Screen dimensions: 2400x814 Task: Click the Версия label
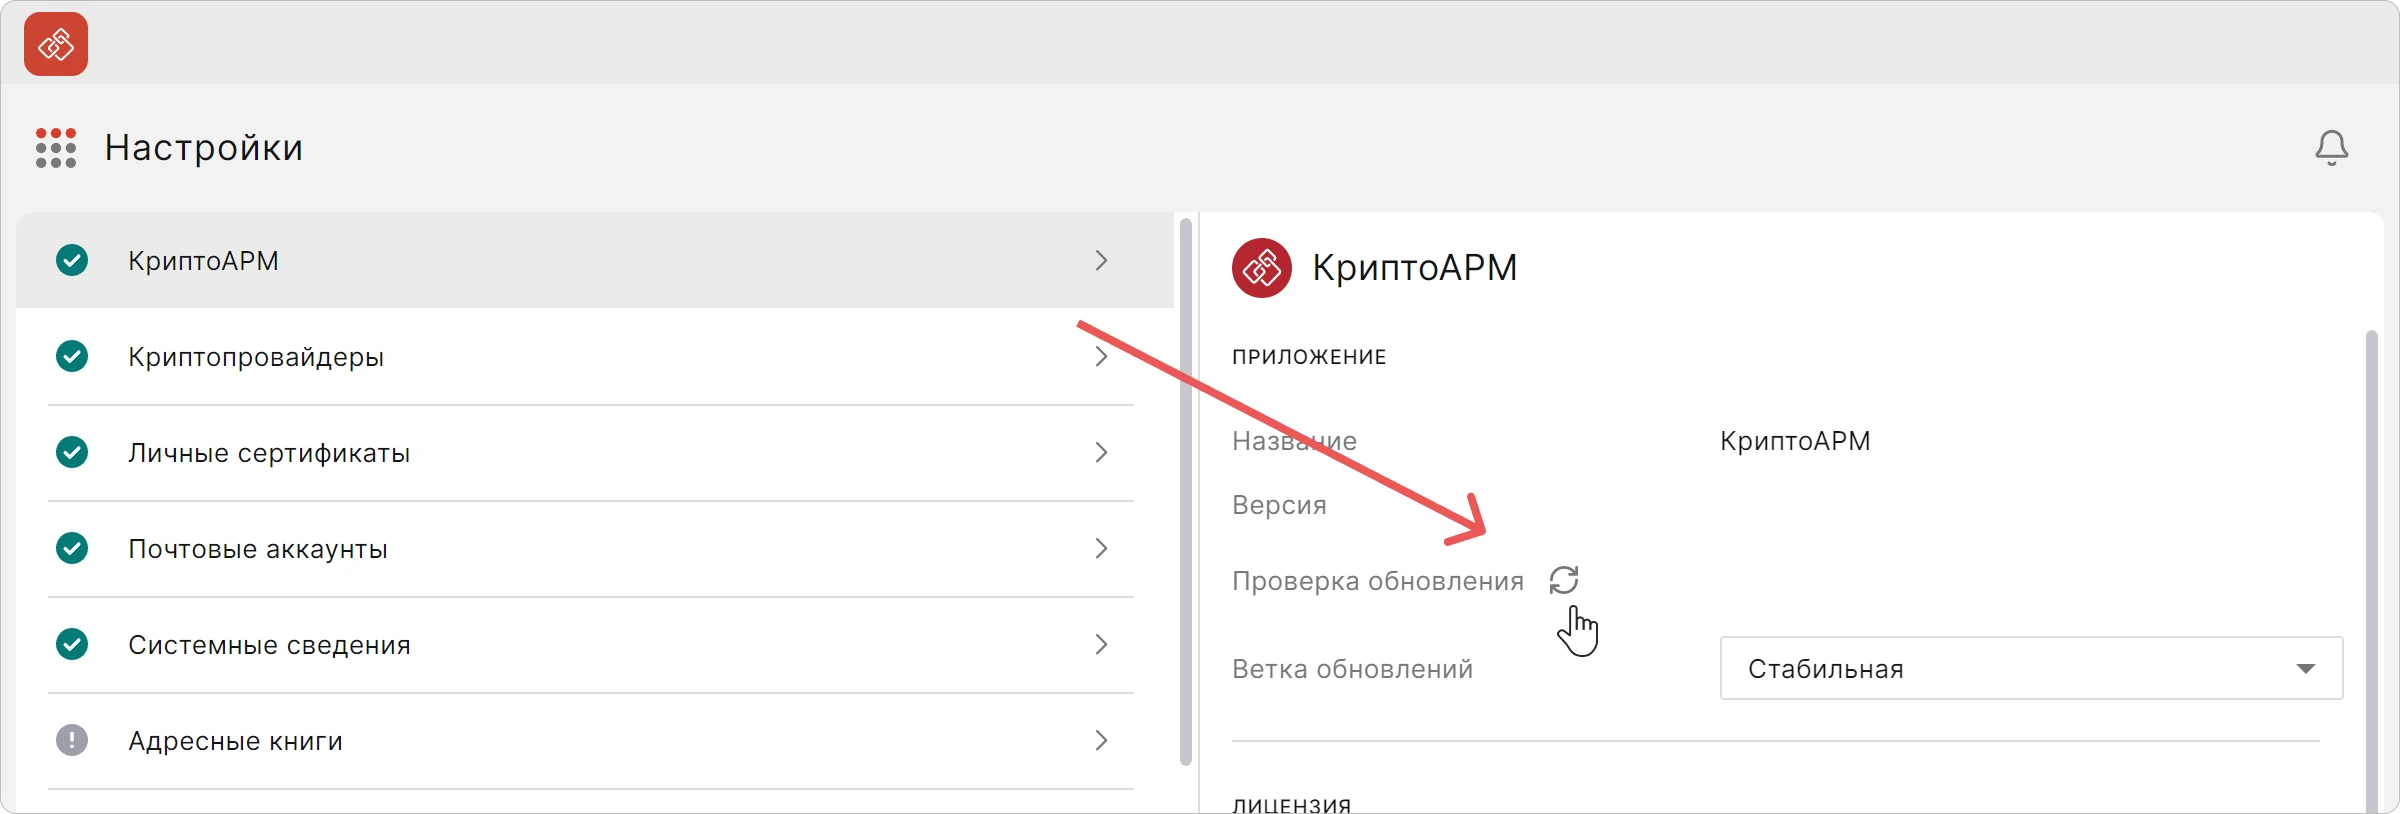(1279, 505)
